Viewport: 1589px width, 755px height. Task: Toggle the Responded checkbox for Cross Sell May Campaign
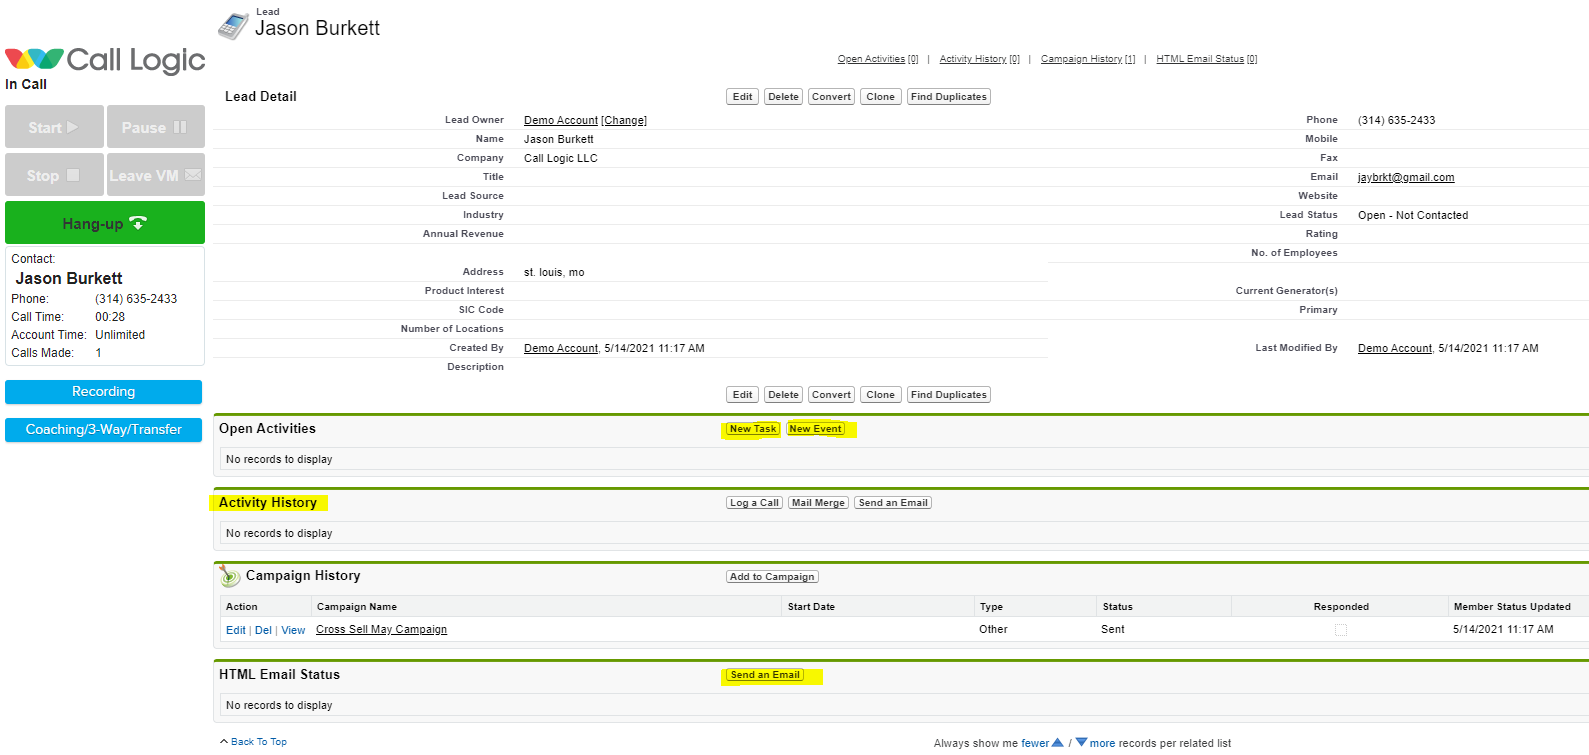[x=1341, y=630]
